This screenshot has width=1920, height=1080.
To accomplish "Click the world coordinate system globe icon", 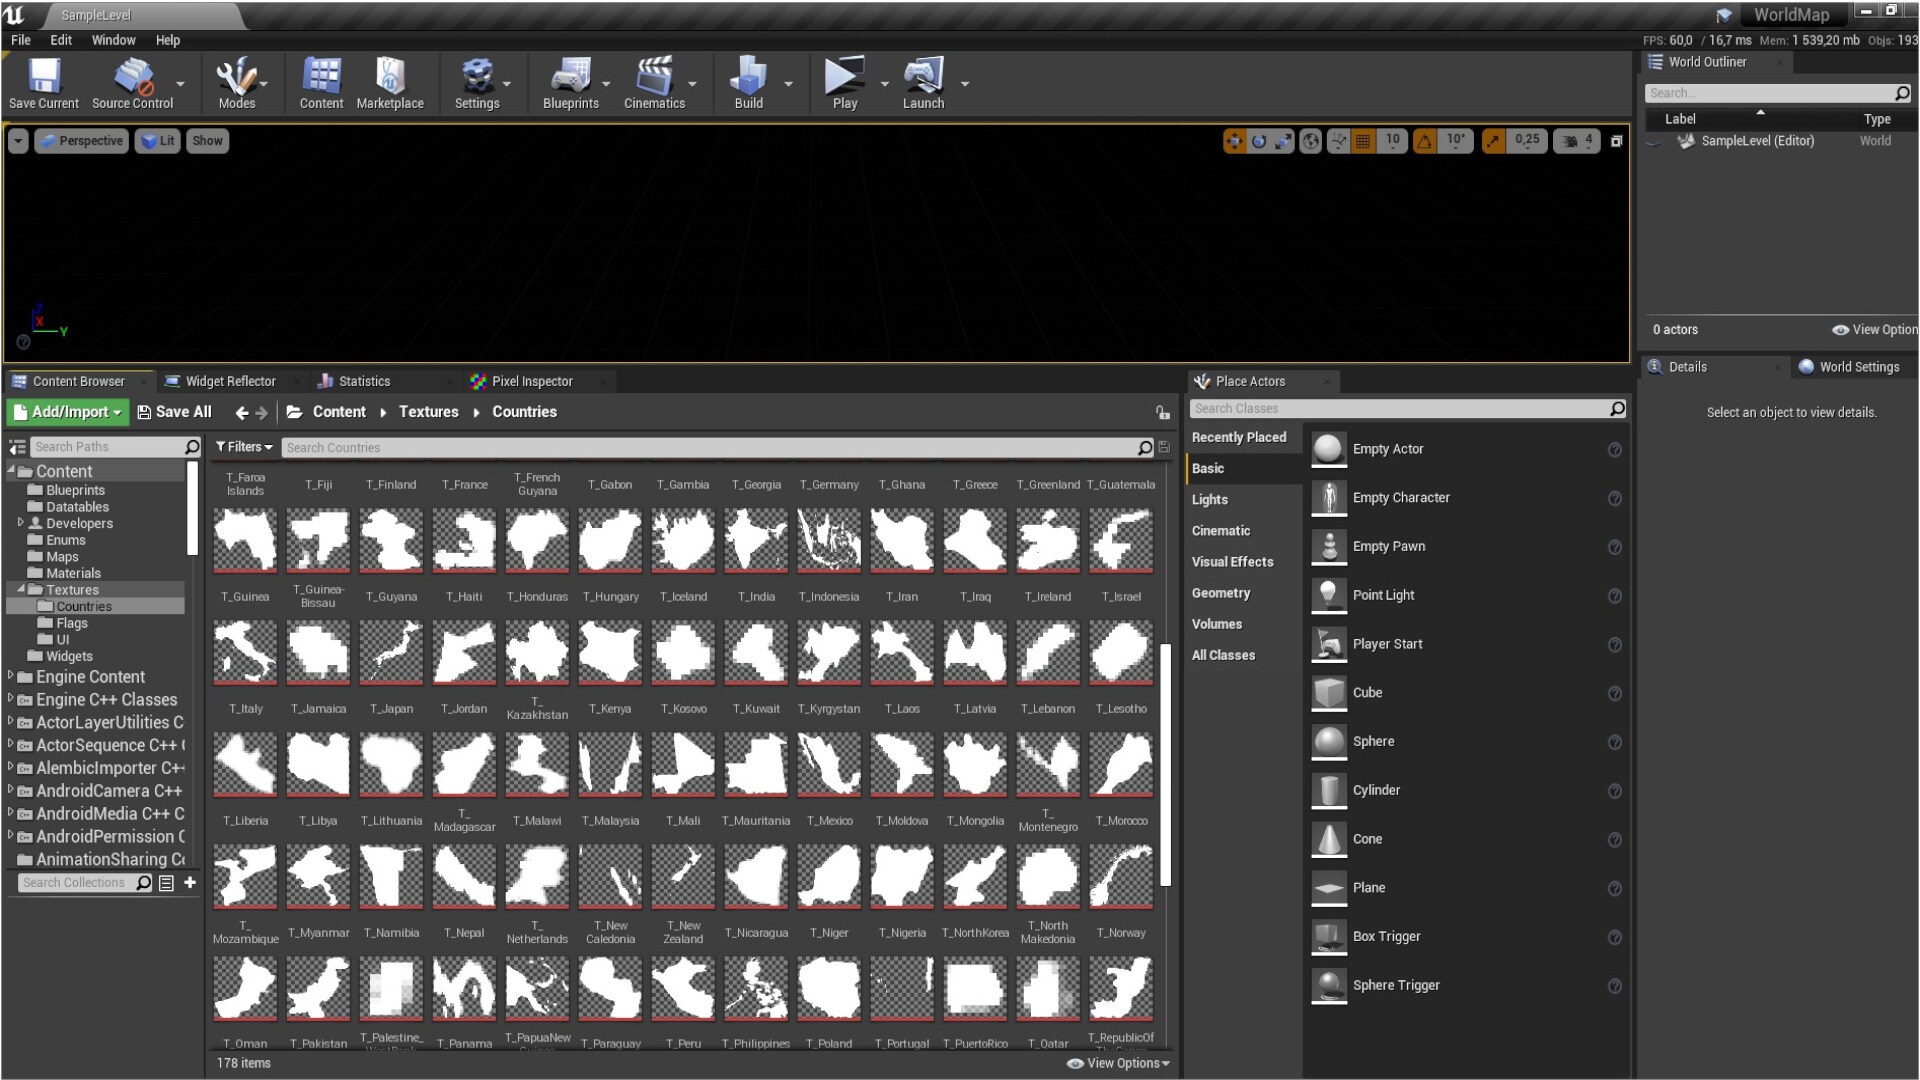I will click(x=1310, y=141).
